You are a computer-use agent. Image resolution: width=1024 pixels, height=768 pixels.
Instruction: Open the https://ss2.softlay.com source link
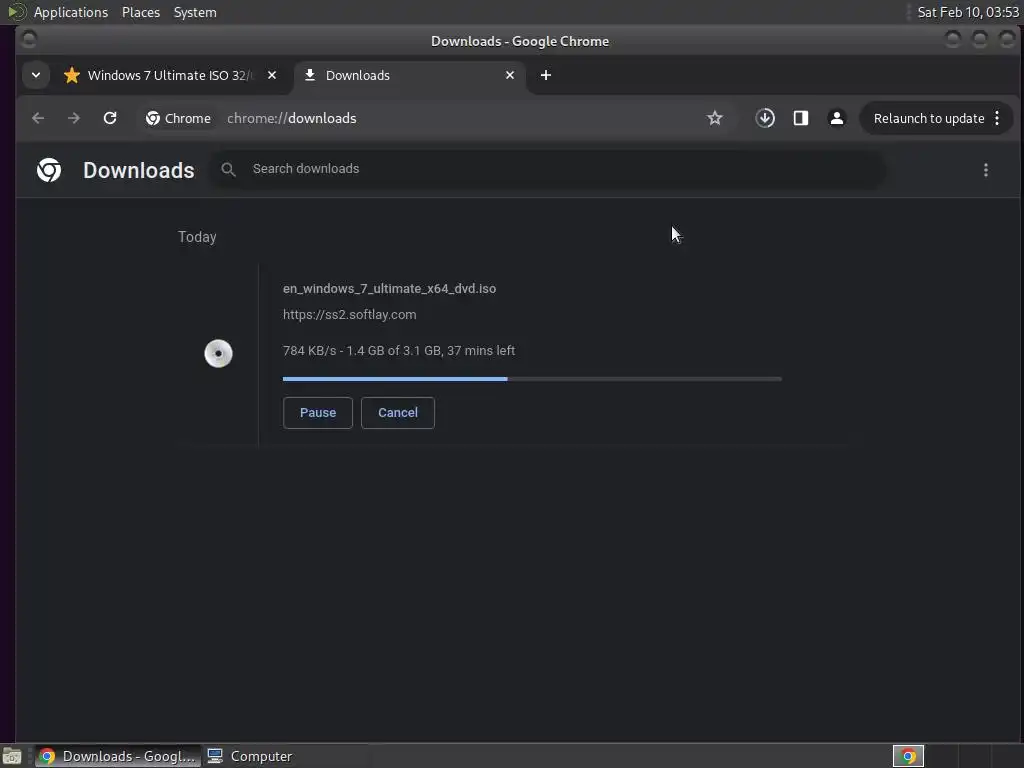click(349, 315)
